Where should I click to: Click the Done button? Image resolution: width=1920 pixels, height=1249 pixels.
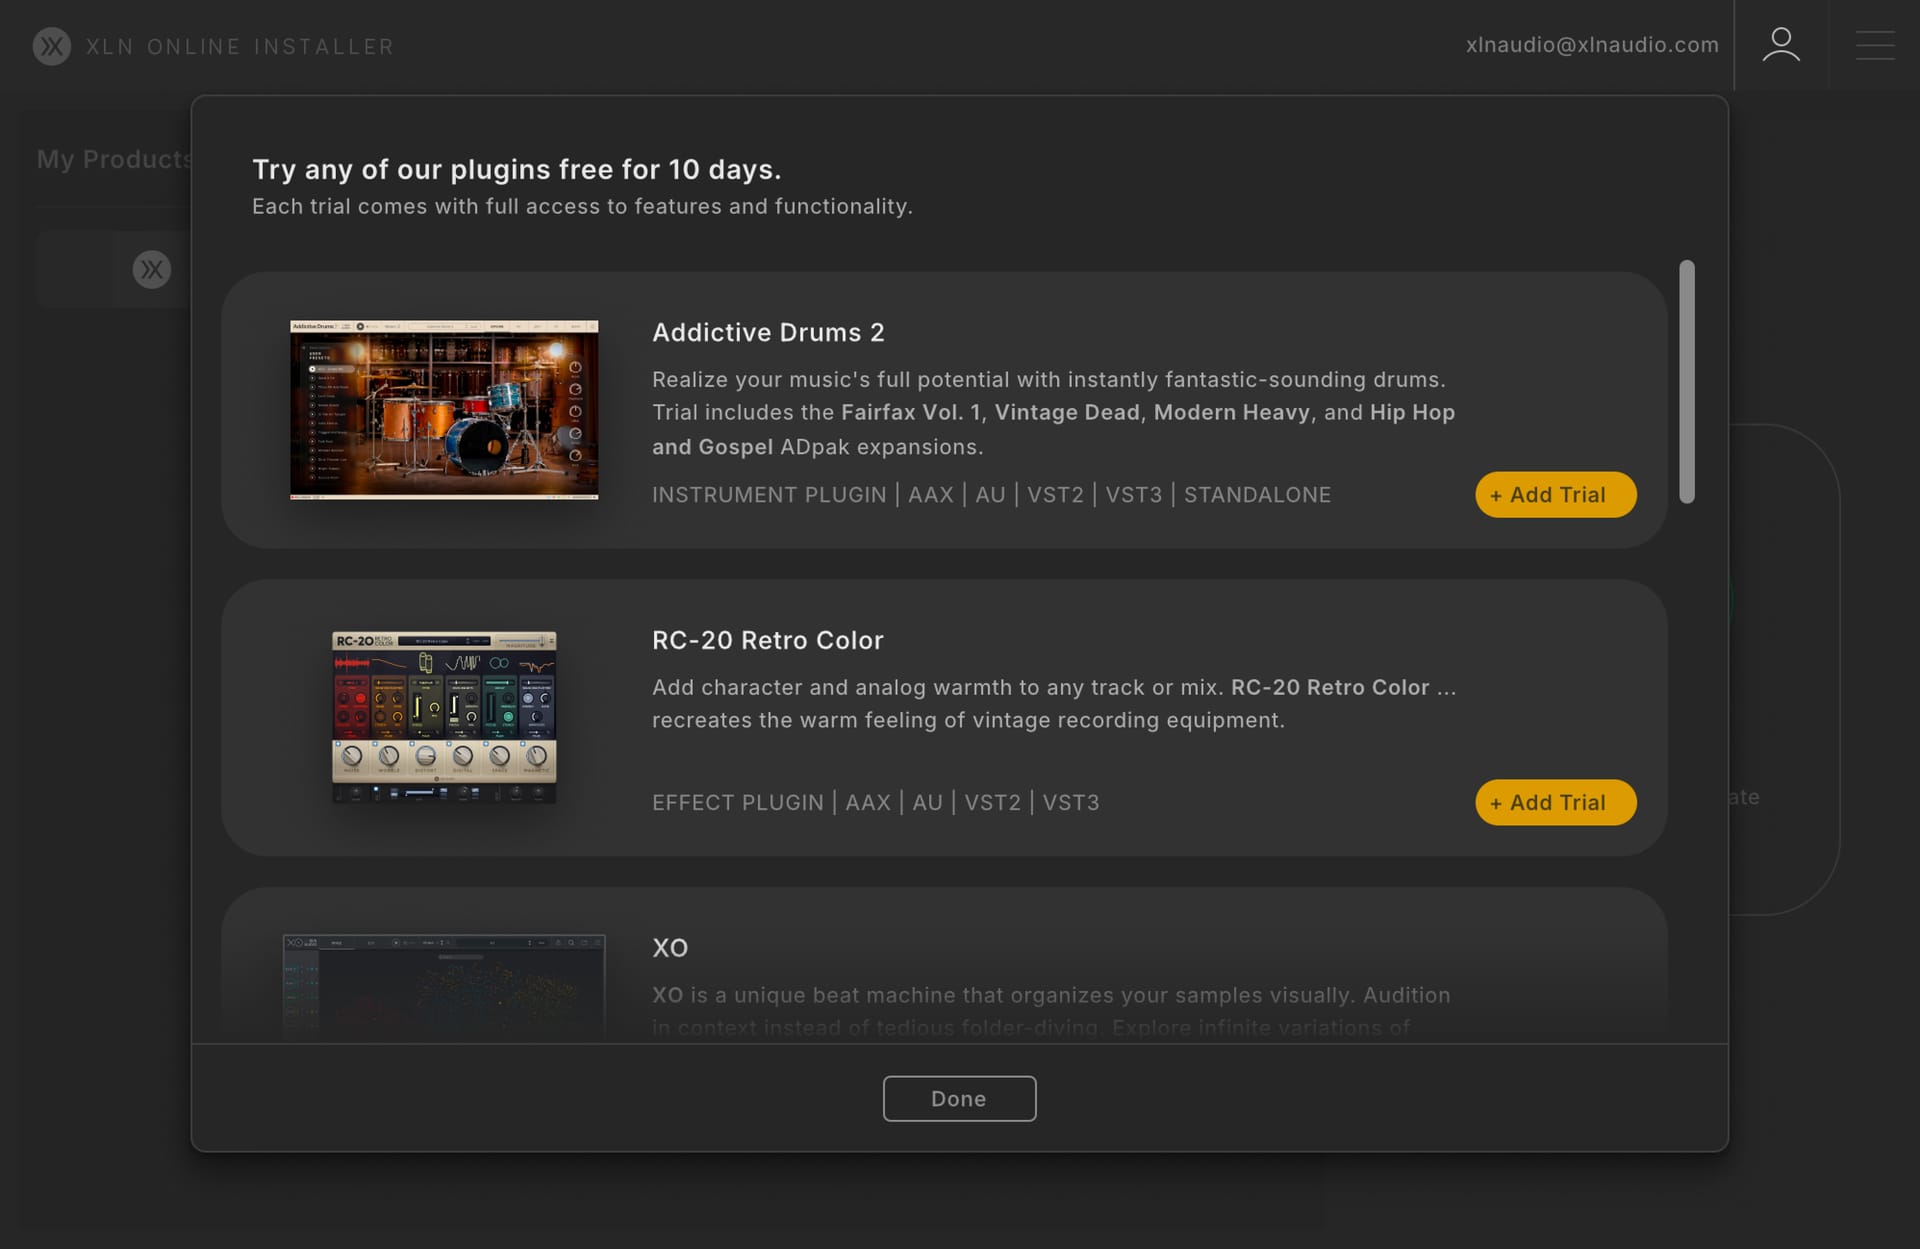tap(959, 1098)
